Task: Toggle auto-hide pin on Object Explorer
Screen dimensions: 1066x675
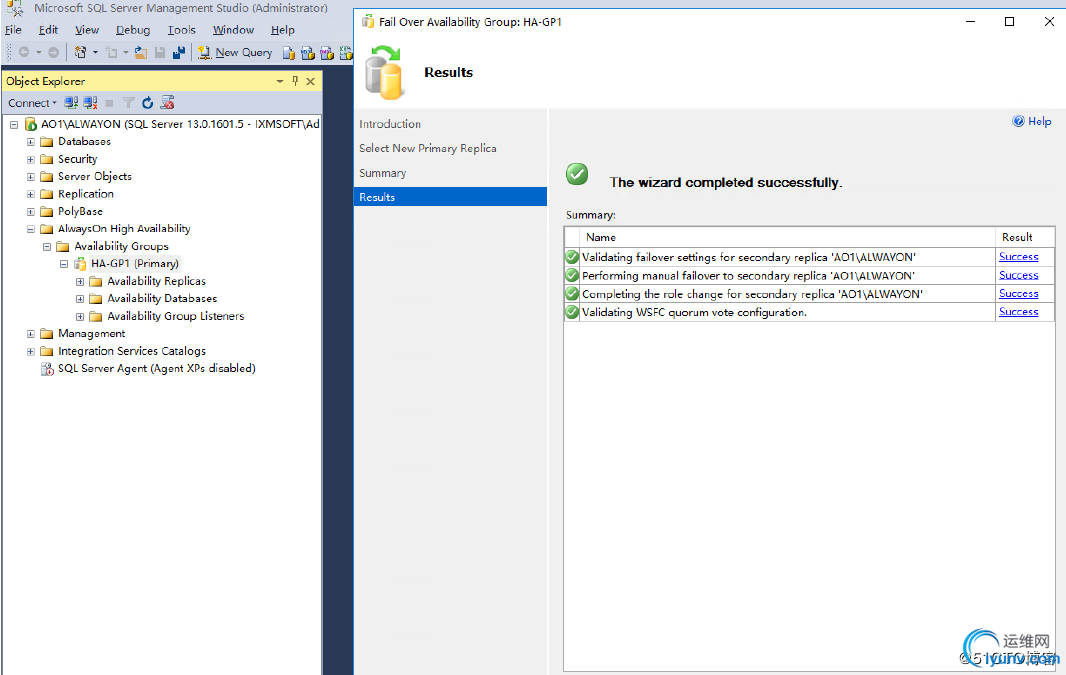Action: tap(295, 81)
